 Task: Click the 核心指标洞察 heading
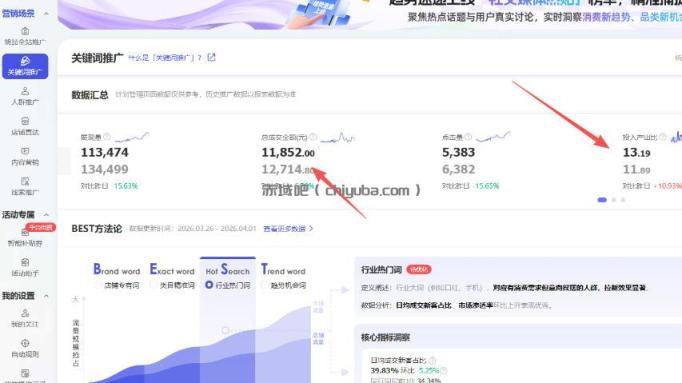tap(385, 337)
